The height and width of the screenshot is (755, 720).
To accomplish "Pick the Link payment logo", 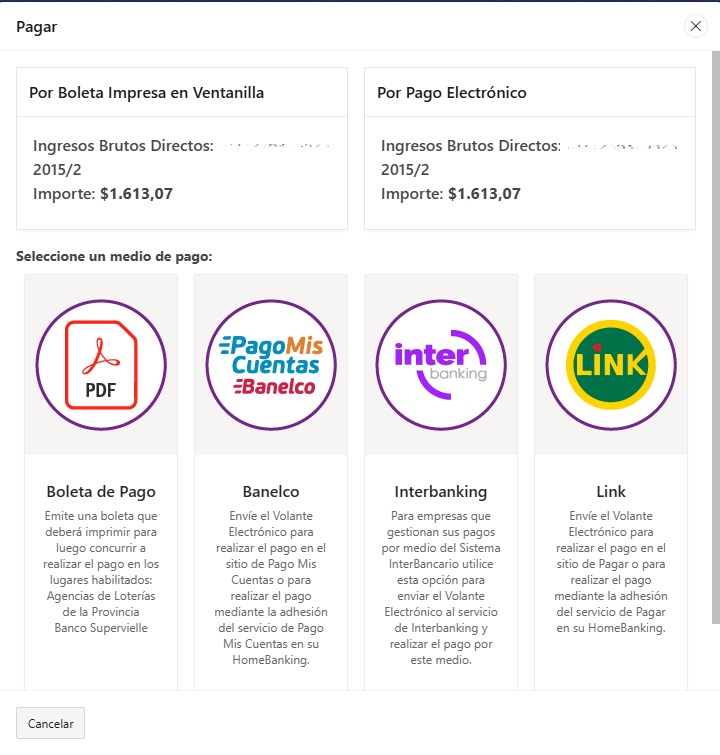I will (611, 365).
